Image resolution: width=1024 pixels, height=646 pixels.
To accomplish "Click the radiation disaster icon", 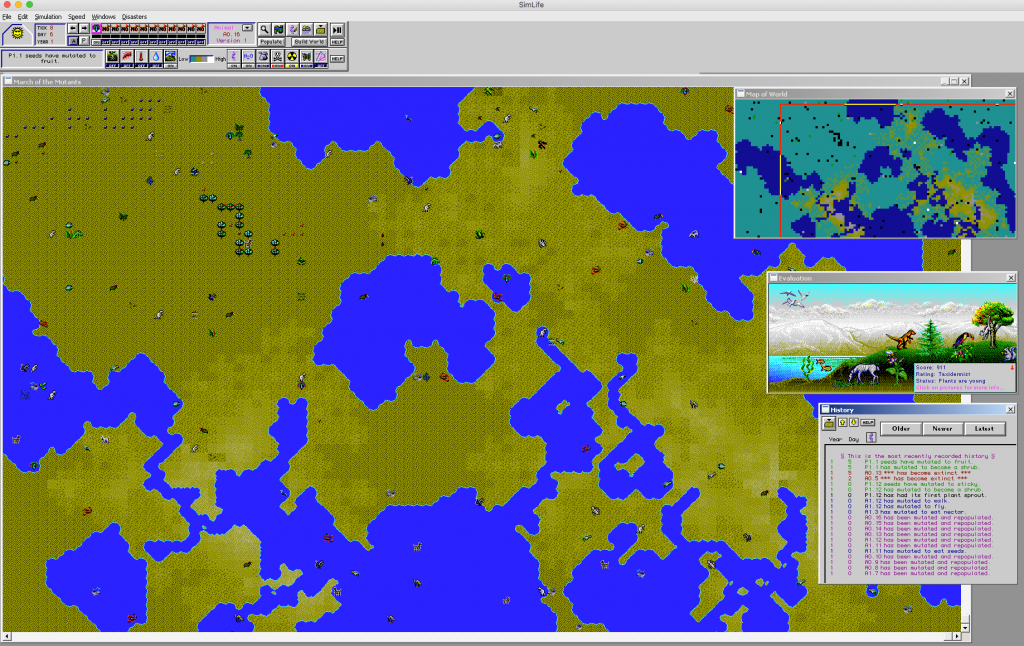I will click(292, 56).
